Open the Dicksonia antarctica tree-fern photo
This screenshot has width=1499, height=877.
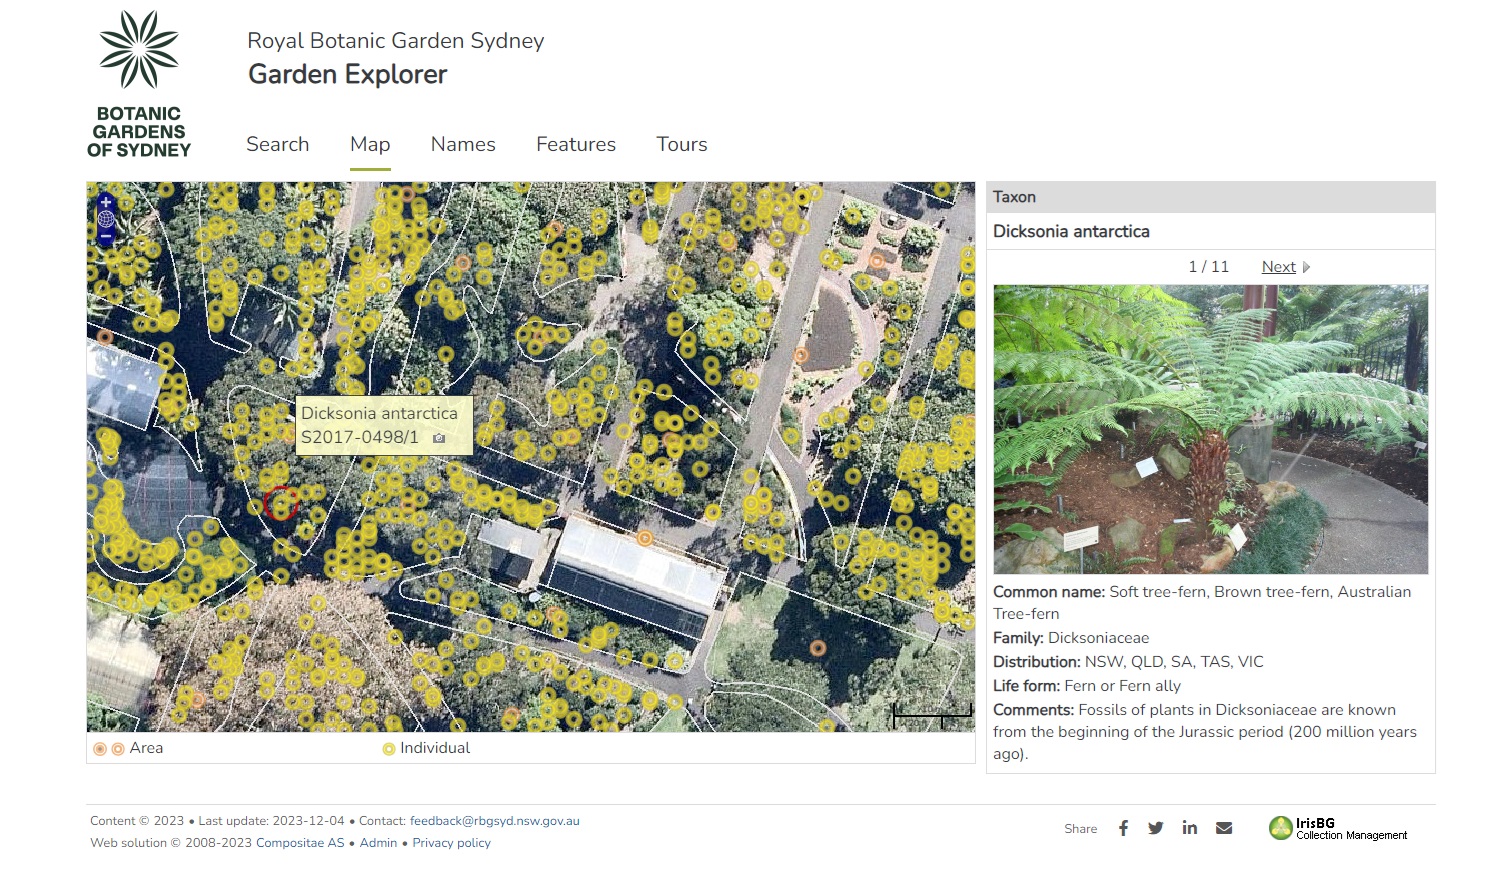(x=1210, y=429)
